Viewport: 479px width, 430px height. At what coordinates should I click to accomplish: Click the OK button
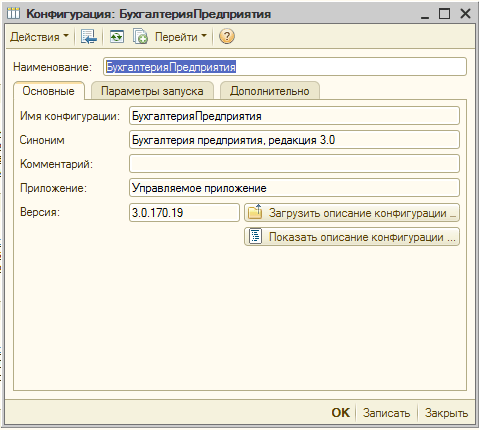340,413
